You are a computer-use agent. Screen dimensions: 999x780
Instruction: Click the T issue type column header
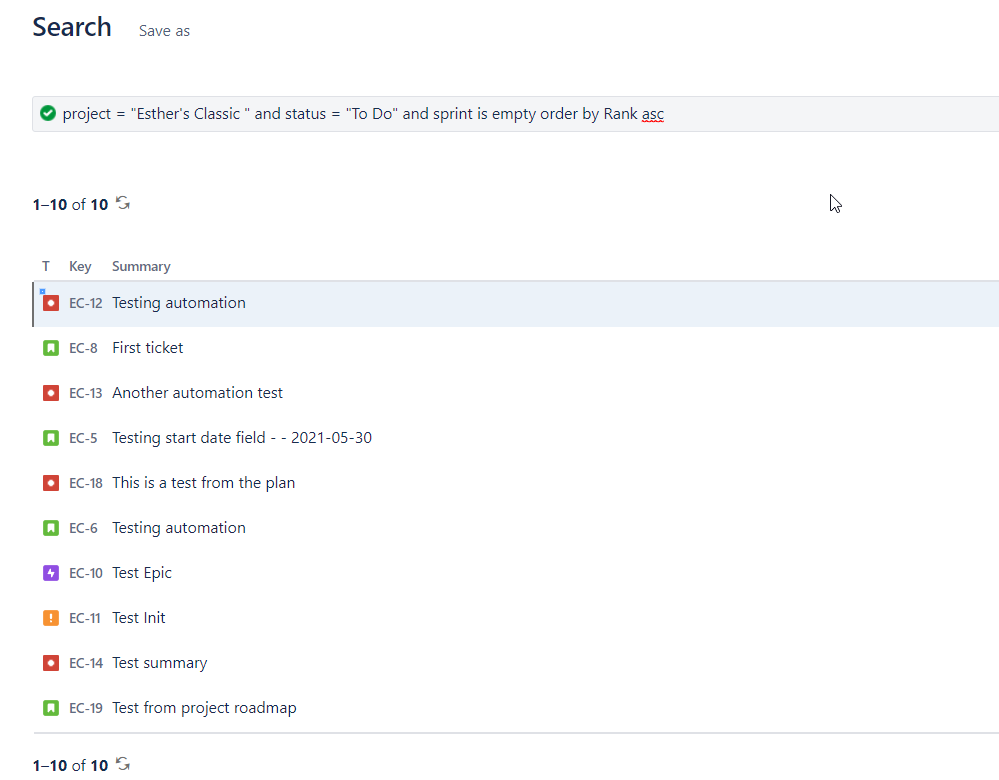point(45,265)
